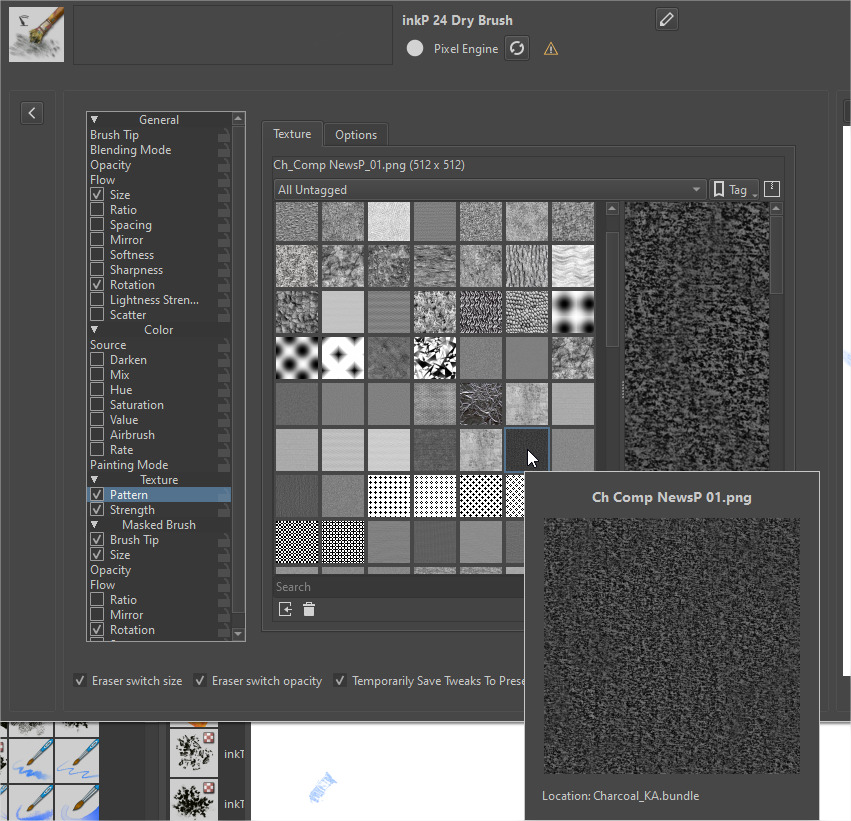The image size is (851, 821).
Task: Toggle the Size checkbox under General
Action: tap(97, 195)
